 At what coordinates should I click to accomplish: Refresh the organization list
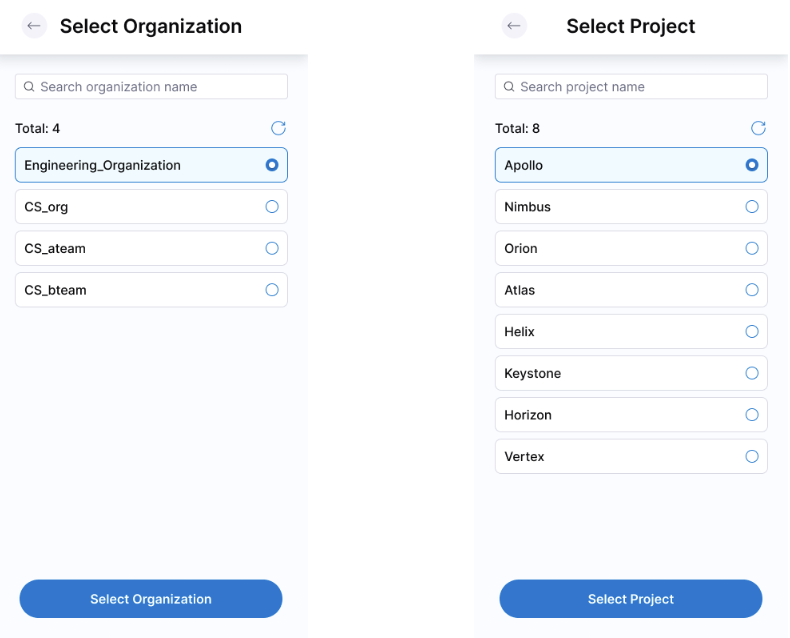(x=278, y=128)
